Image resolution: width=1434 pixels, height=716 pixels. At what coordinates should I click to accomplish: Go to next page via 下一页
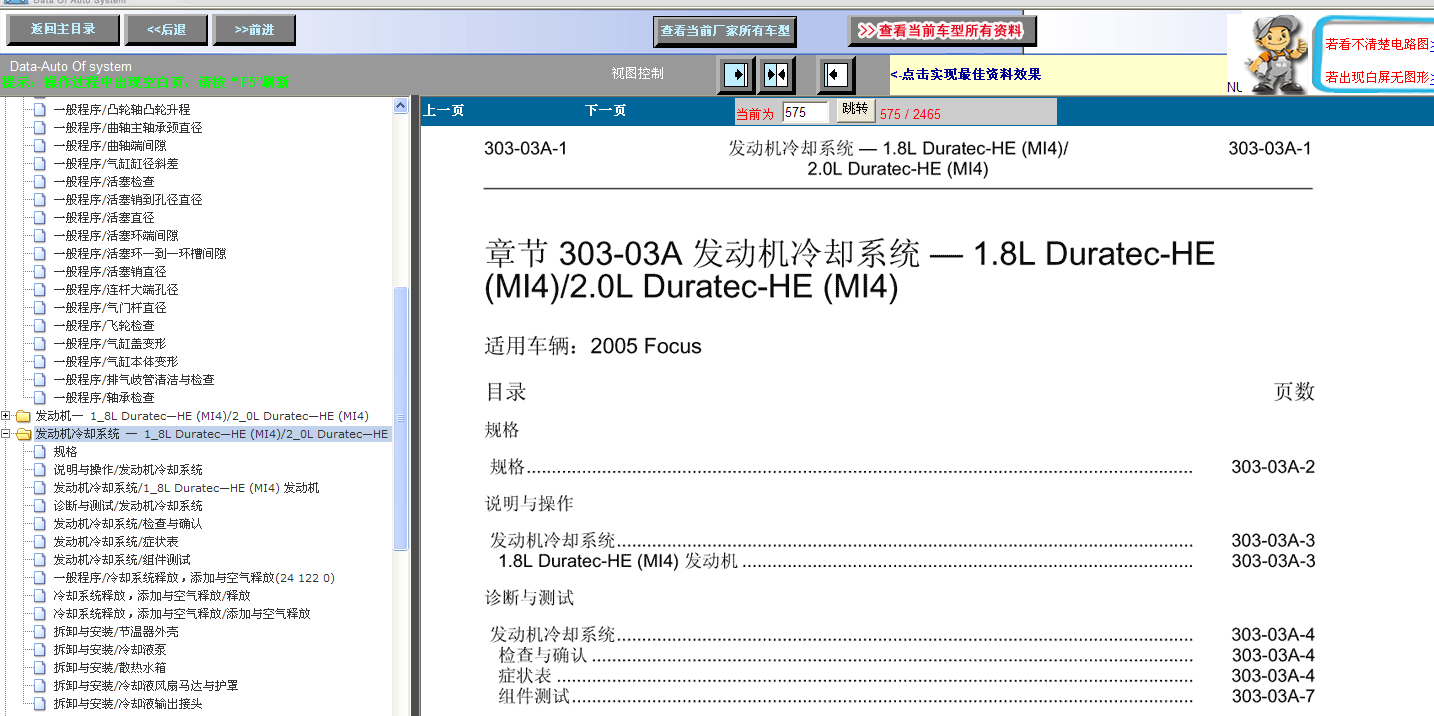(x=605, y=110)
